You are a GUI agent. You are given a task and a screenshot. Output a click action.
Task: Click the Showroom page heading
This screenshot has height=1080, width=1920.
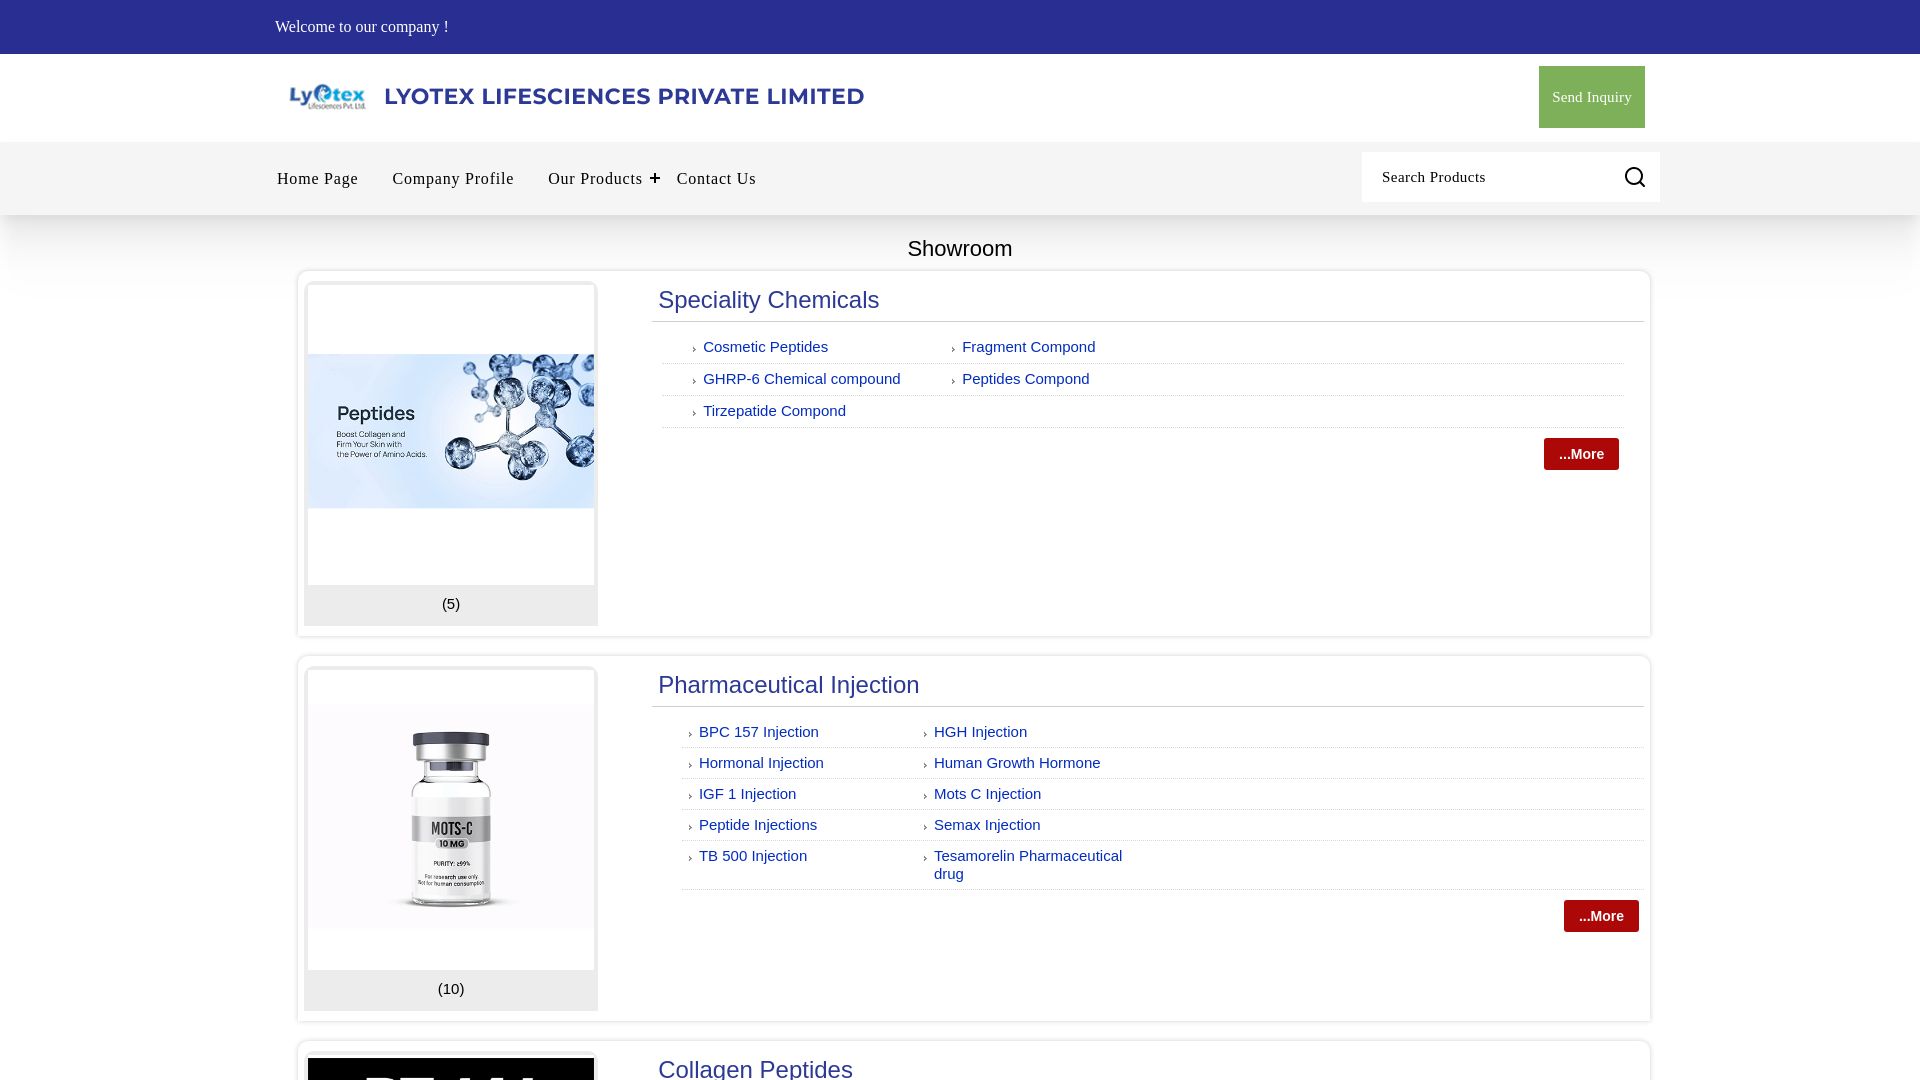(960, 249)
